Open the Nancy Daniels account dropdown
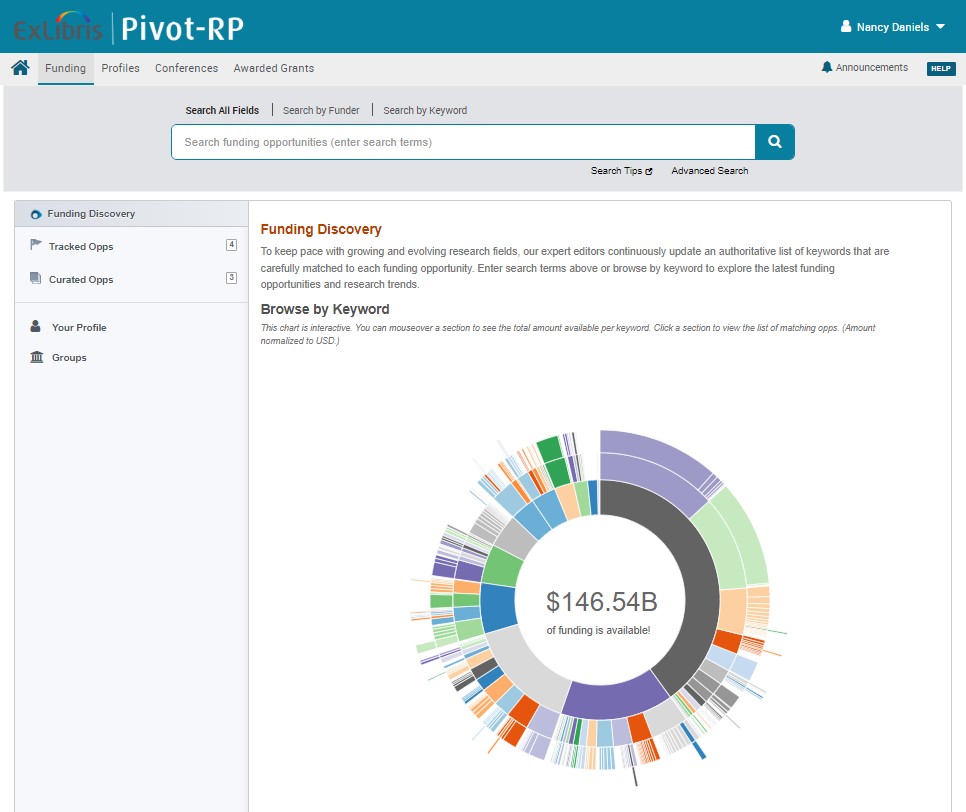The height and width of the screenshot is (812, 966). (891, 27)
